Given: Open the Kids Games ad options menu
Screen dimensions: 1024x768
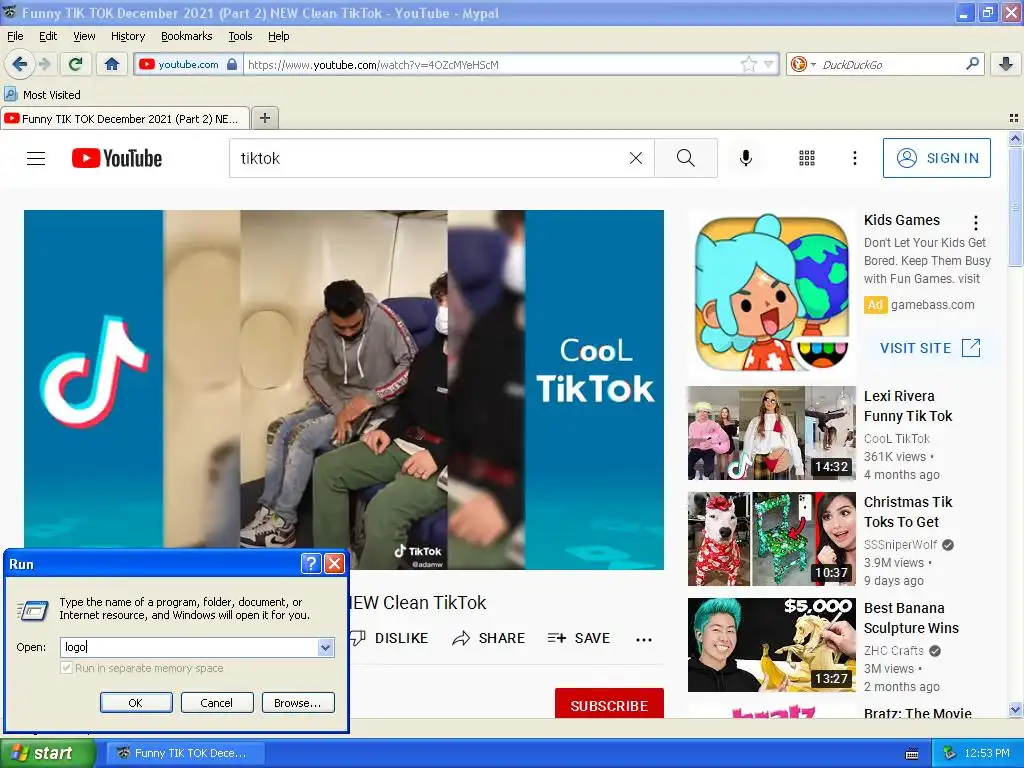Looking at the screenshot, I should click(976, 223).
